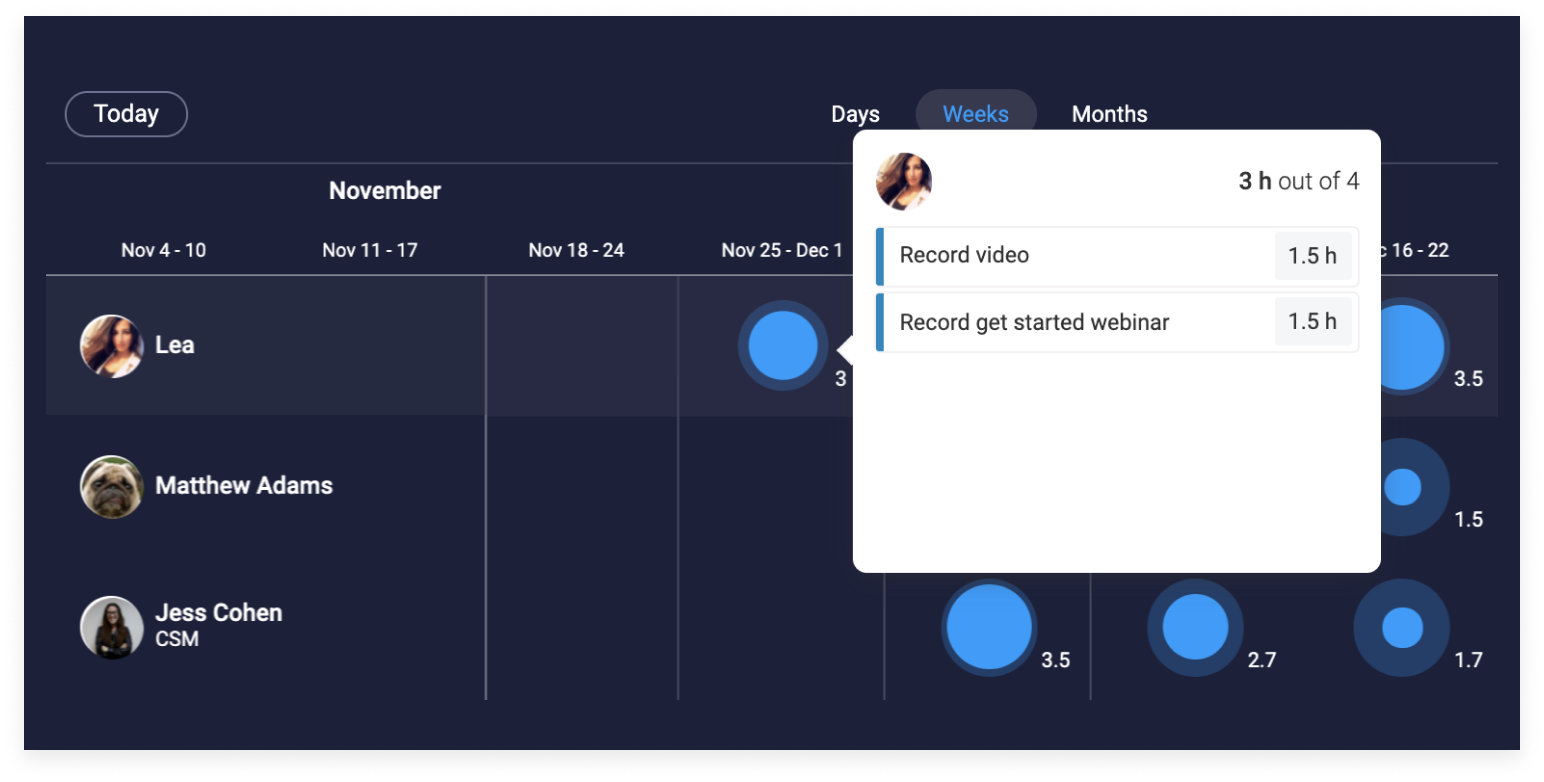Click the '3 h out of 4' summary
The height and width of the screenshot is (782, 1544).
coord(1299,182)
